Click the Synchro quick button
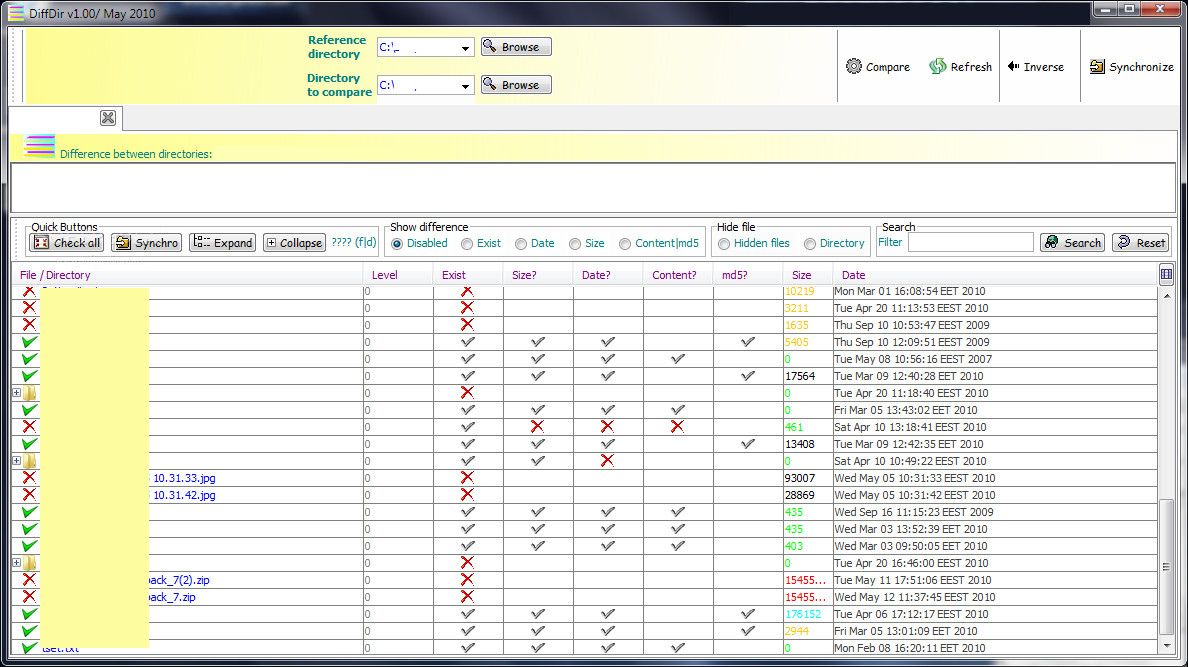Image resolution: width=1188 pixels, height=667 pixels. click(146, 243)
